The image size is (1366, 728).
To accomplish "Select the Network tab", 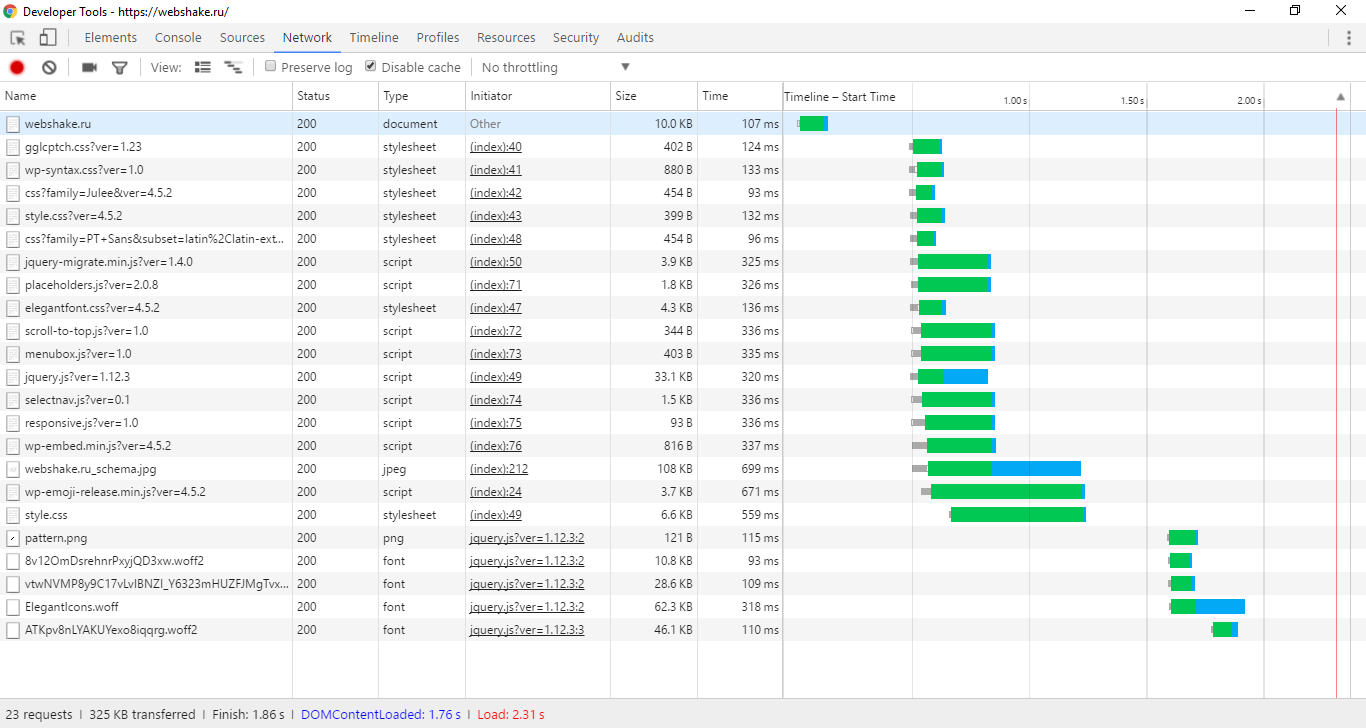I will (307, 38).
